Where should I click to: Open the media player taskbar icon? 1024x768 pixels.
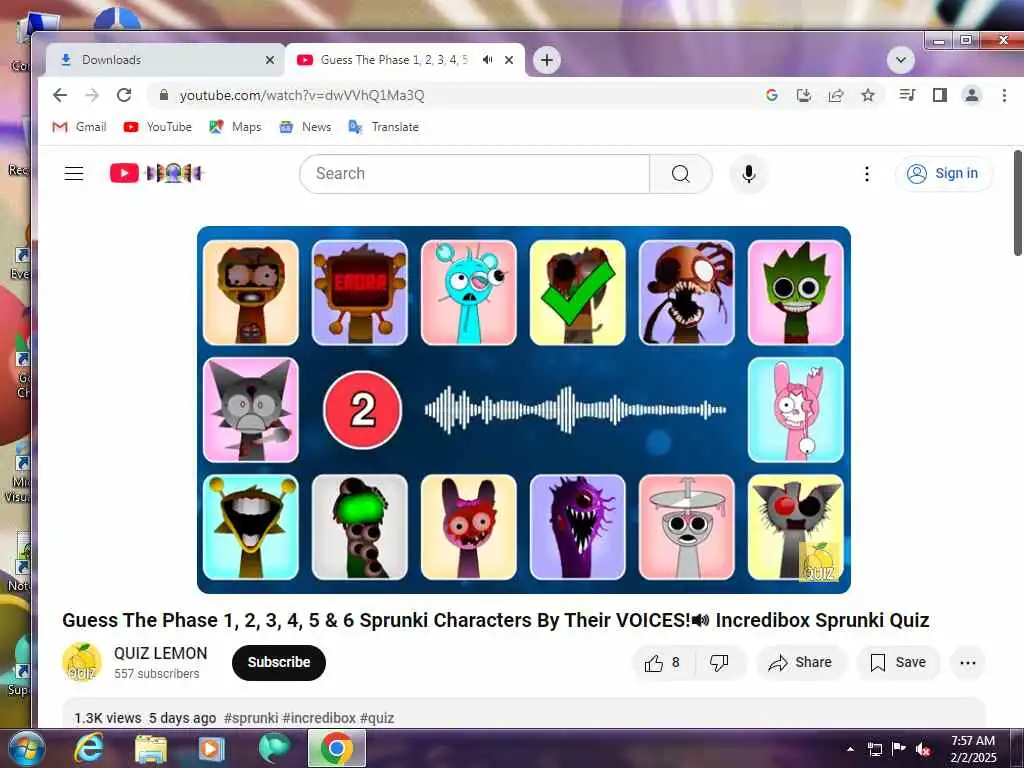pyautogui.click(x=211, y=748)
